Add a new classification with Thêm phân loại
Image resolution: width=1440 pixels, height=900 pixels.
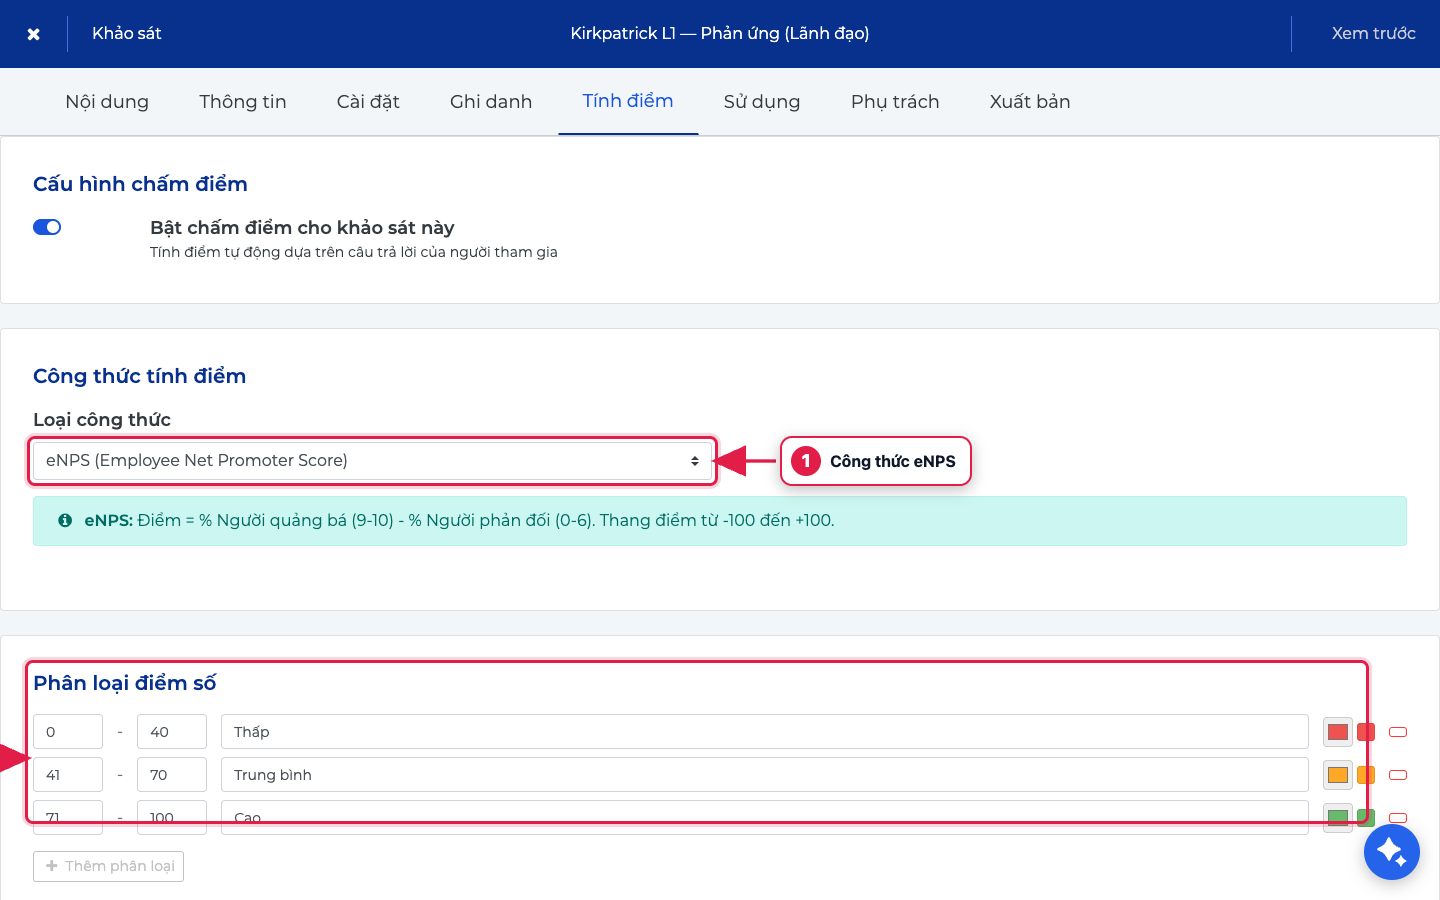(x=108, y=866)
